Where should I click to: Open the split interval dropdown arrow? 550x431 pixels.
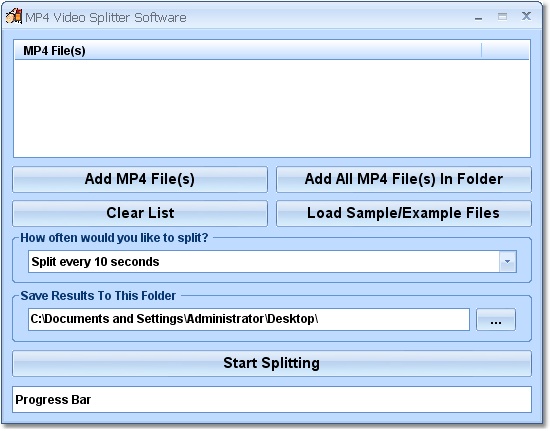click(x=508, y=262)
